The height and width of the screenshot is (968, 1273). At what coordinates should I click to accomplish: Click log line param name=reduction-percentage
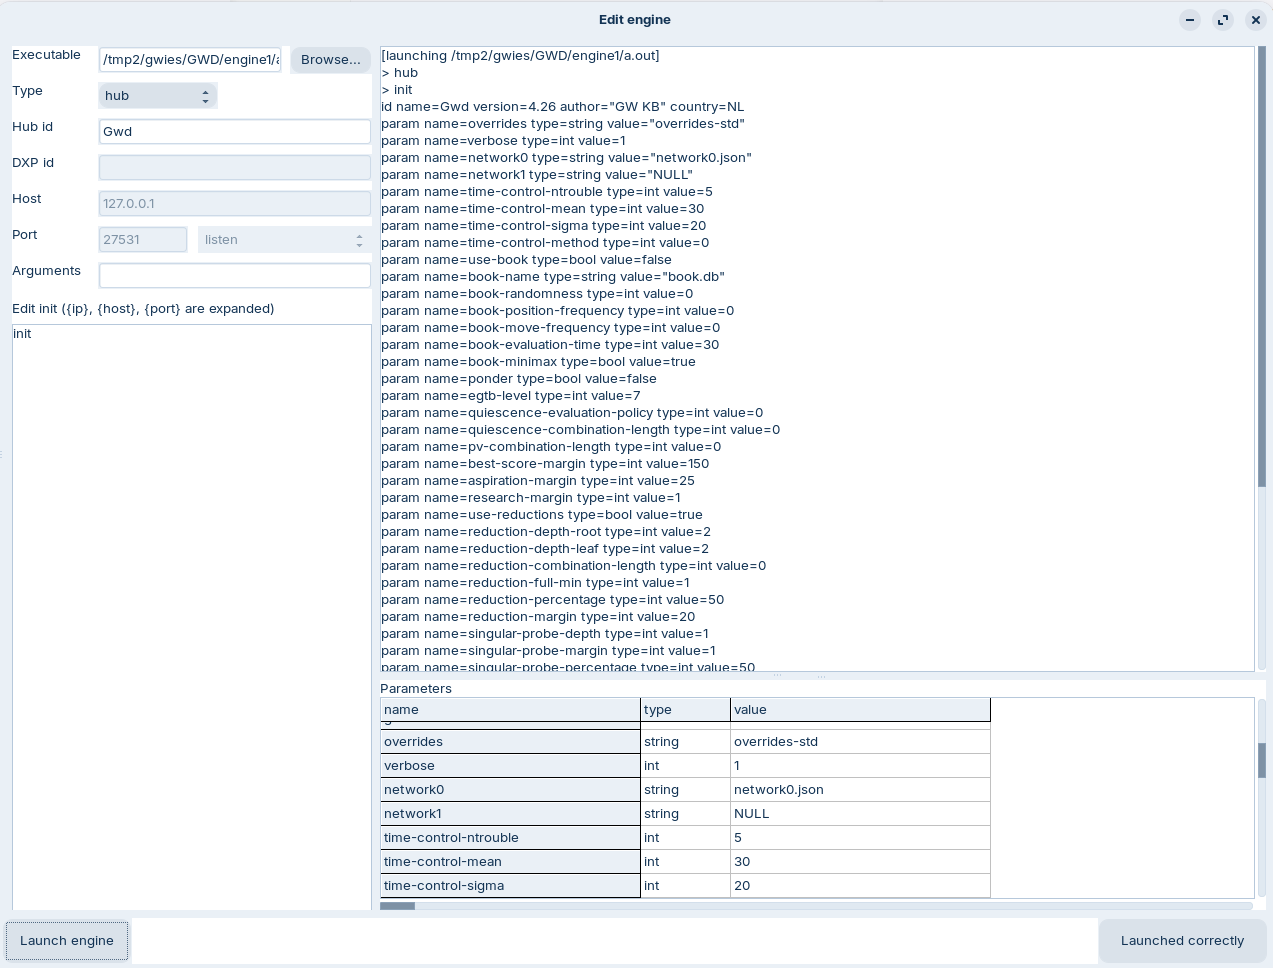coord(552,600)
